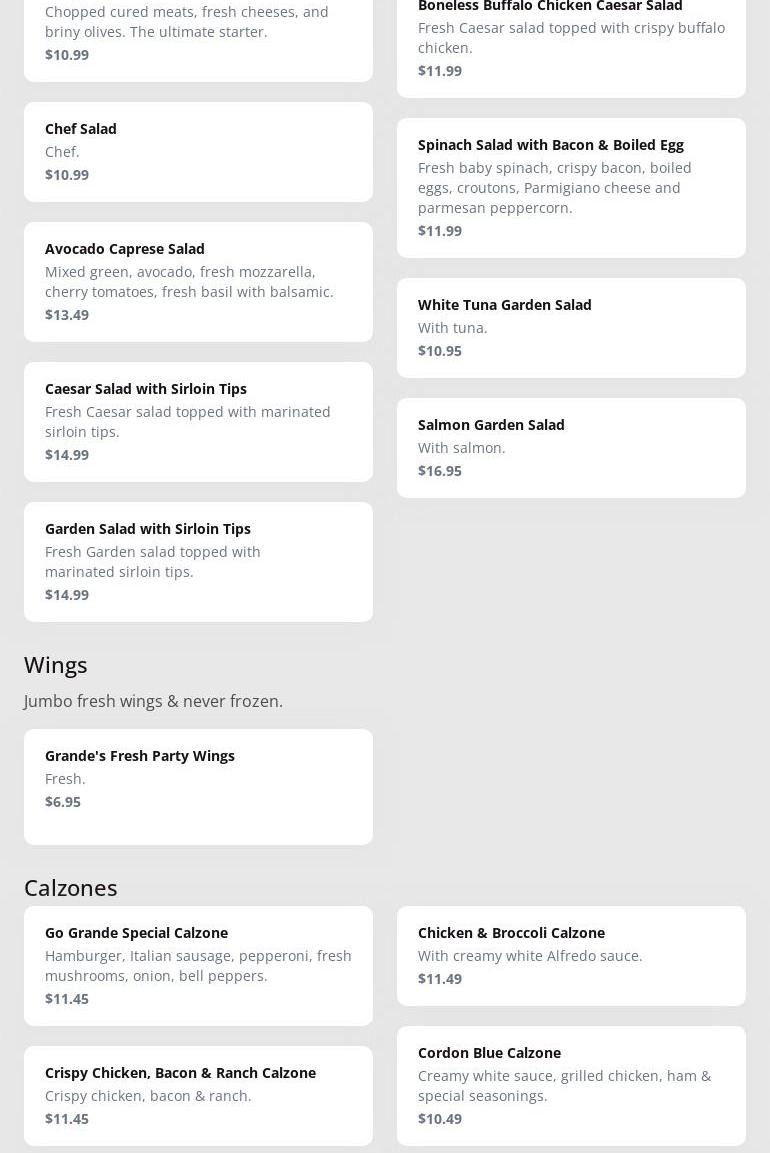Open the Go Grande Special Calzone
Image resolution: width=770 pixels, height=1153 pixels.
[x=198, y=966]
